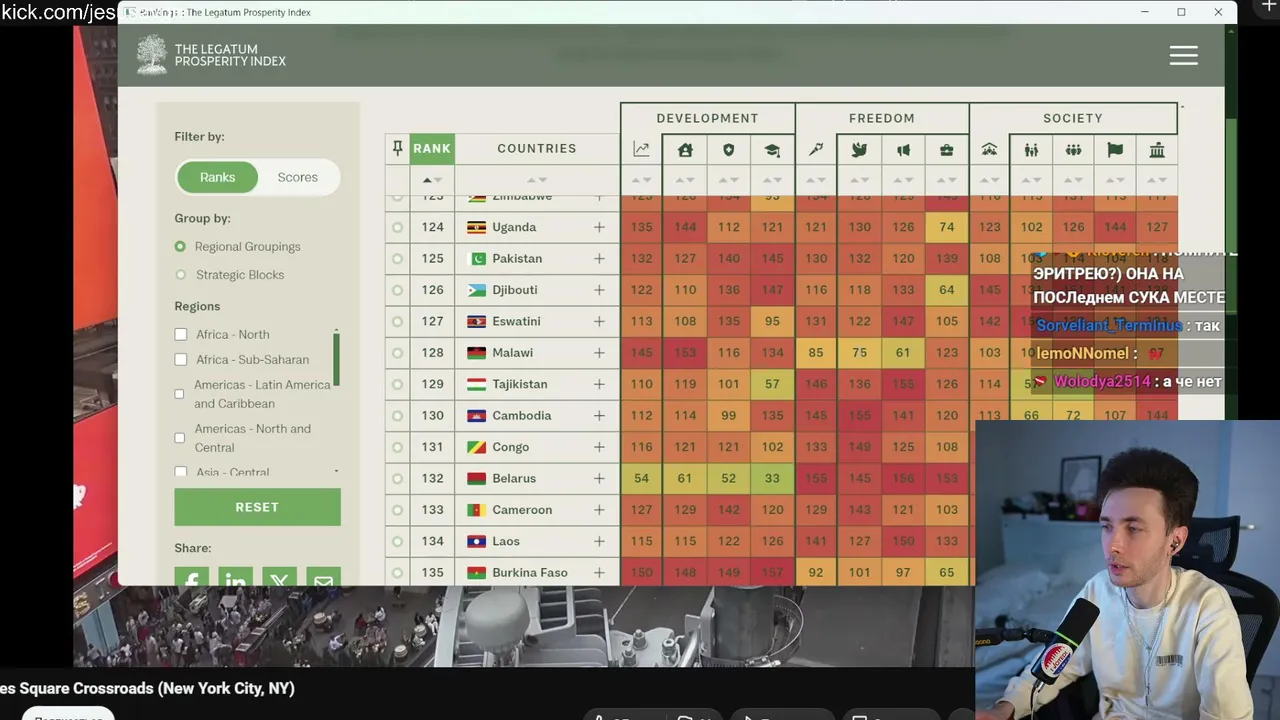Toggle the pin circle for Malawi row
The width and height of the screenshot is (1280, 720).
point(397,353)
